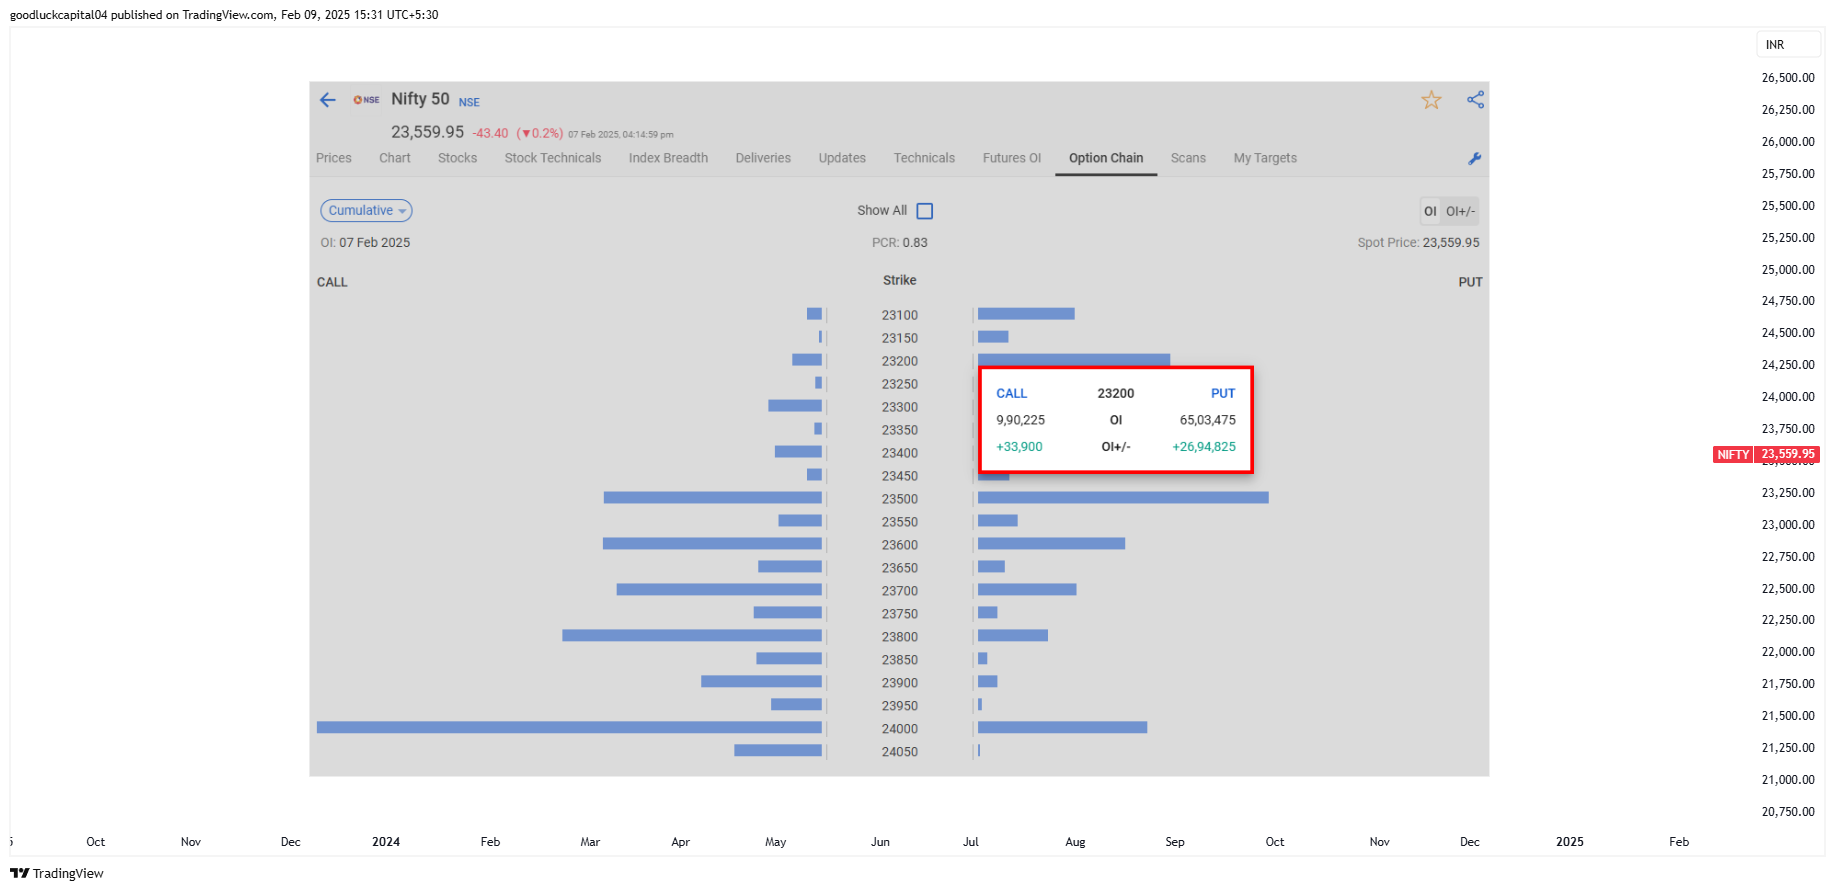
Task: Select strike 23550
Action: pyautogui.click(x=899, y=522)
